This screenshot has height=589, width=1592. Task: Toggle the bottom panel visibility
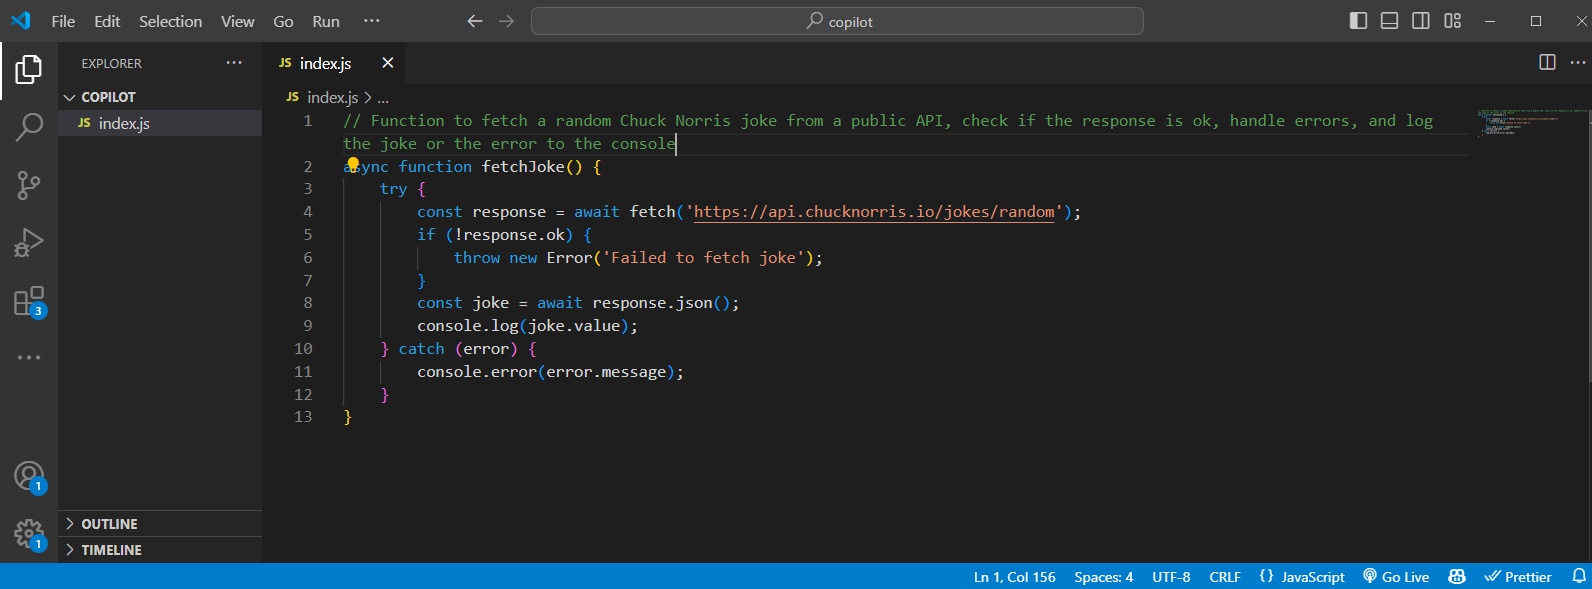(x=1389, y=21)
